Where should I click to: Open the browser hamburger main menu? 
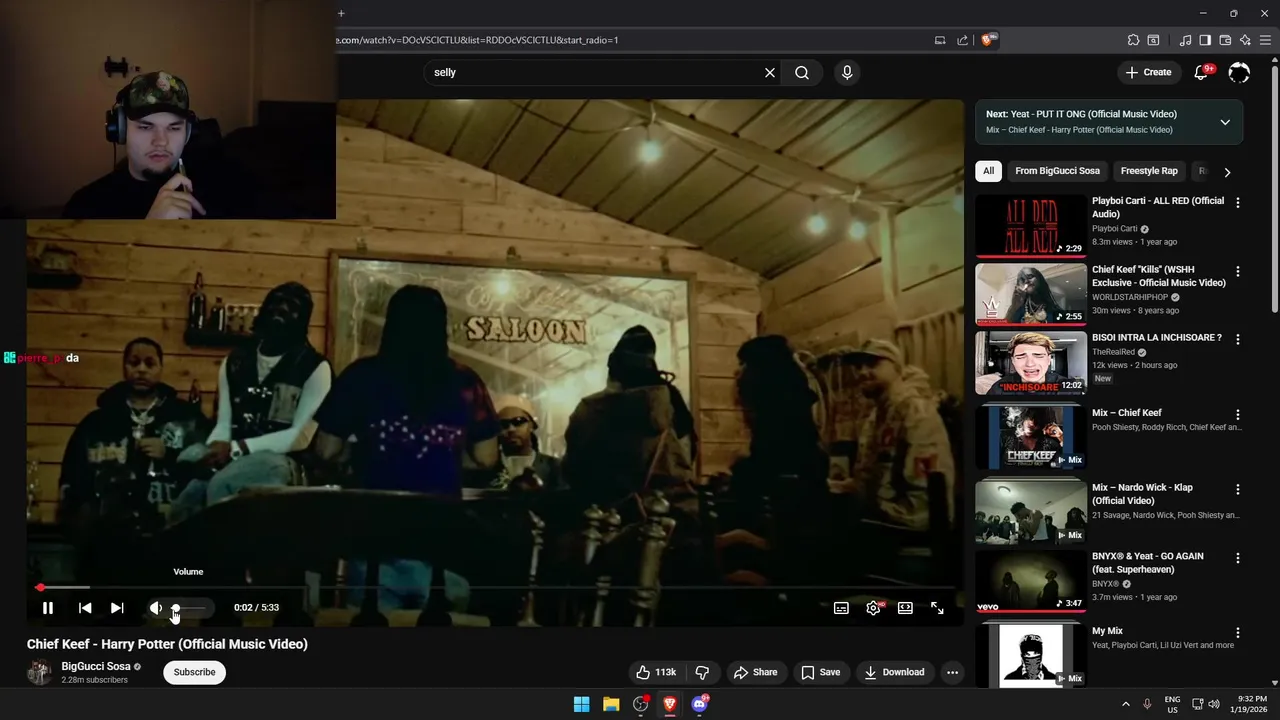coord(1265,40)
